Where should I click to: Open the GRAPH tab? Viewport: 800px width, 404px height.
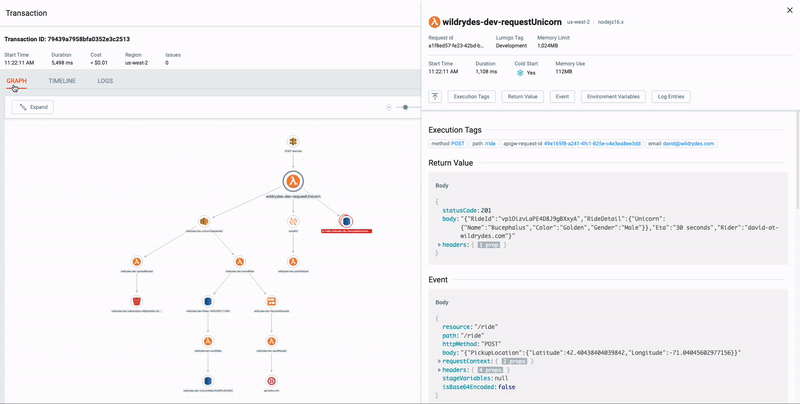point(17,81)
